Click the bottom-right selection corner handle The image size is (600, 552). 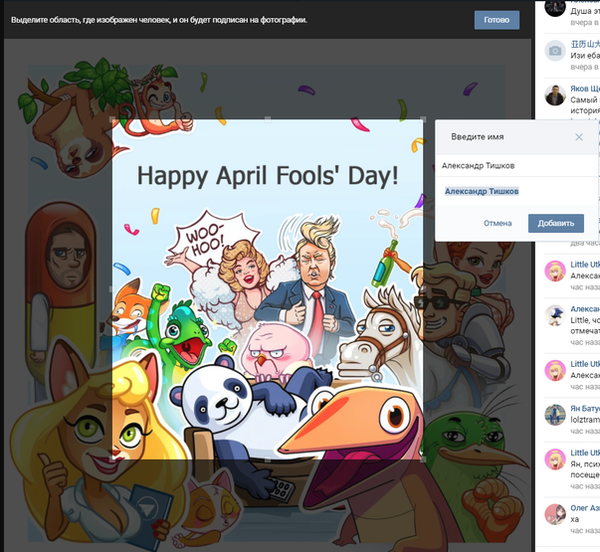tap(421, 457)
